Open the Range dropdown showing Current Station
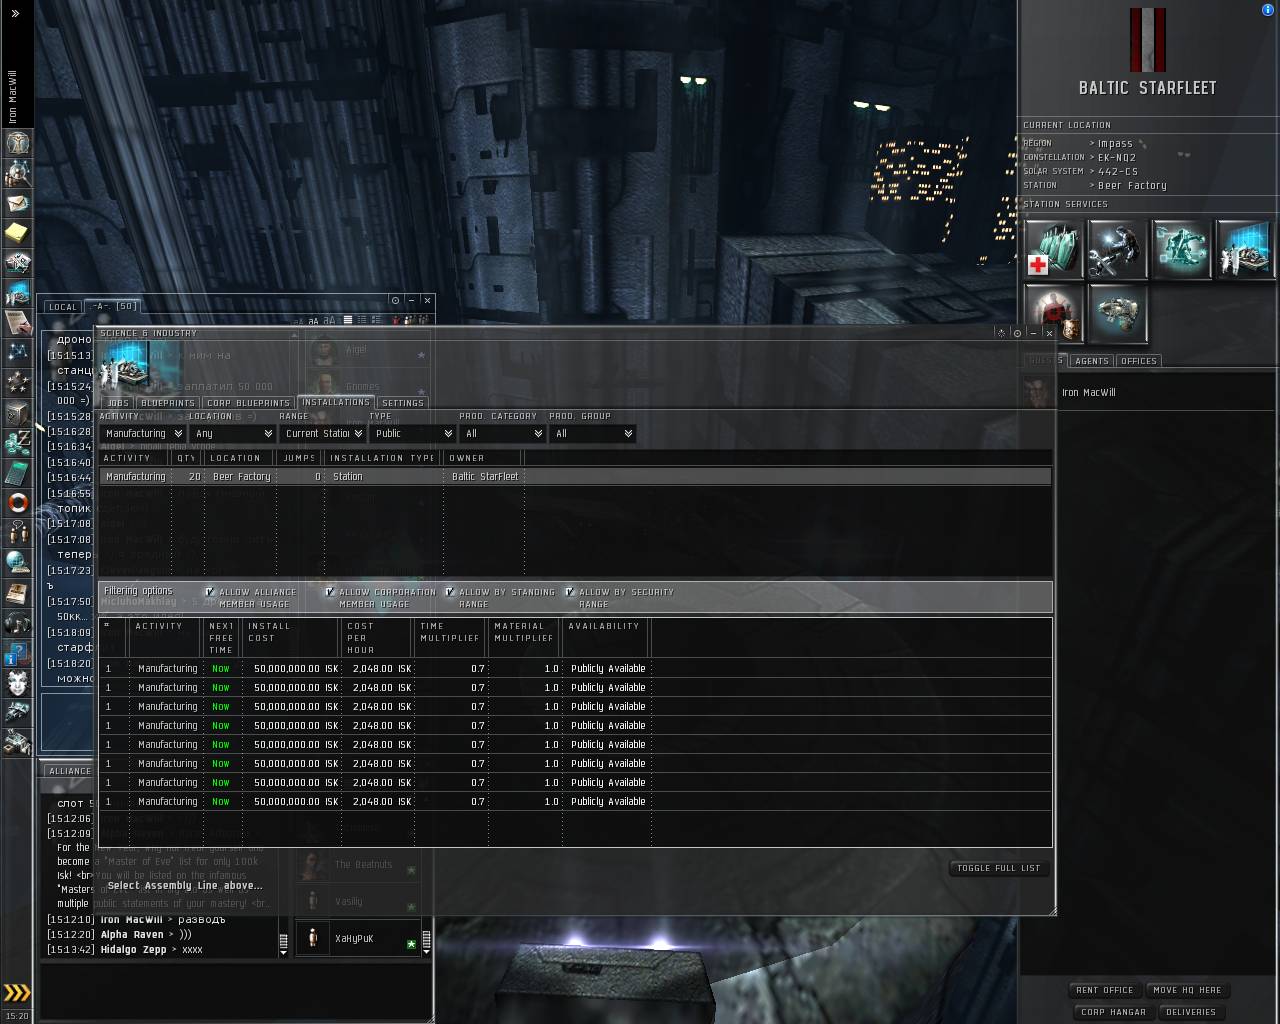The image size is (1280, 1024). coord(323,434)
